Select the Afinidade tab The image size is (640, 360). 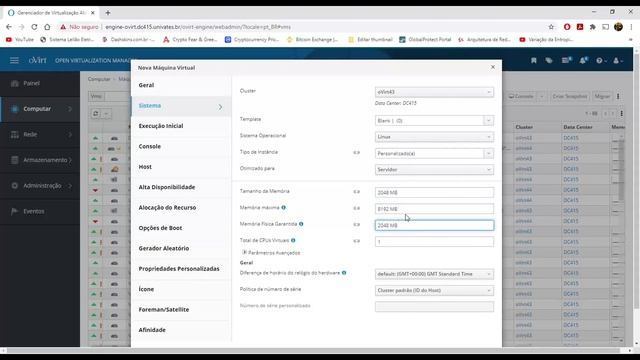(181, 330)
